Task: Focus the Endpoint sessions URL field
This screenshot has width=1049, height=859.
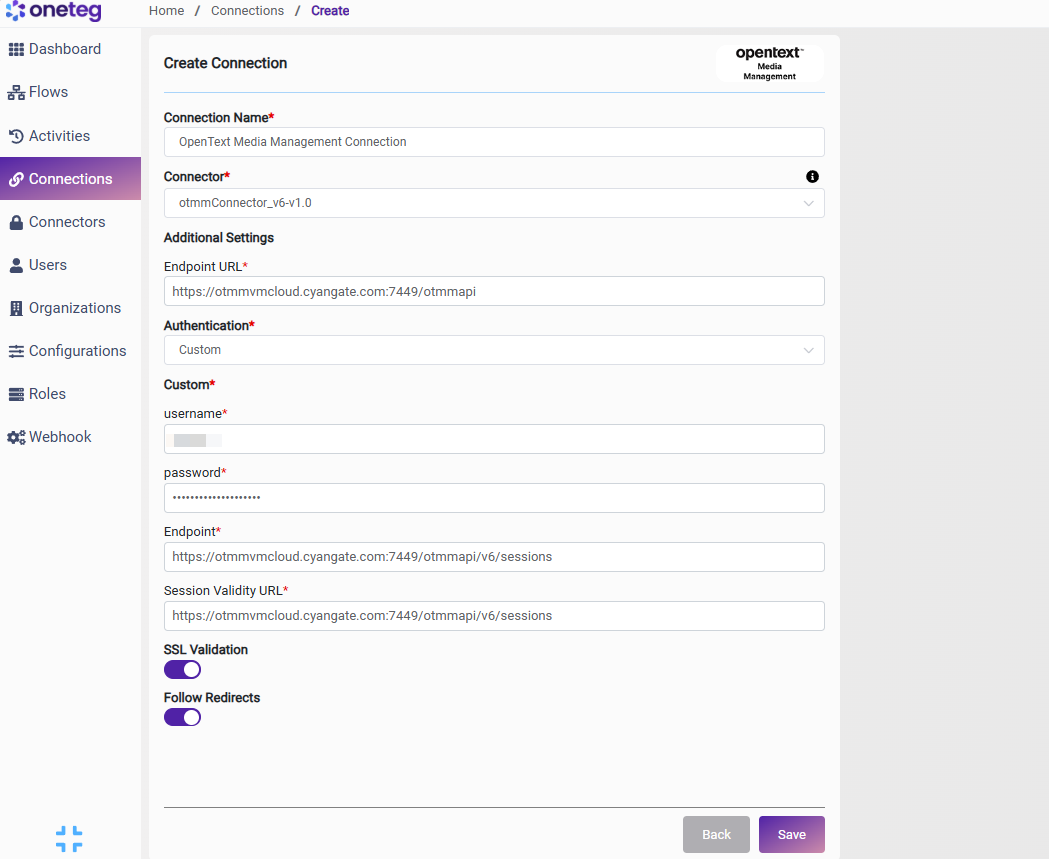Action: pos(494,557)
